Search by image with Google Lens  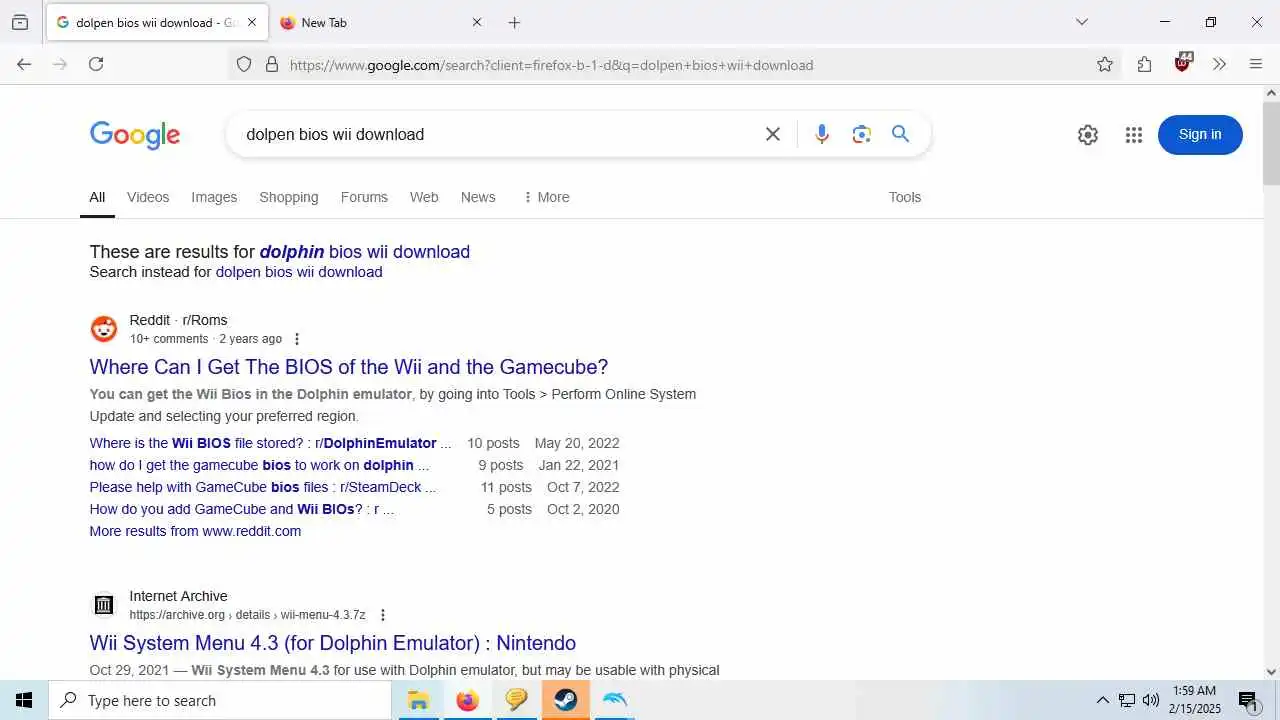(x=862, y=134)
